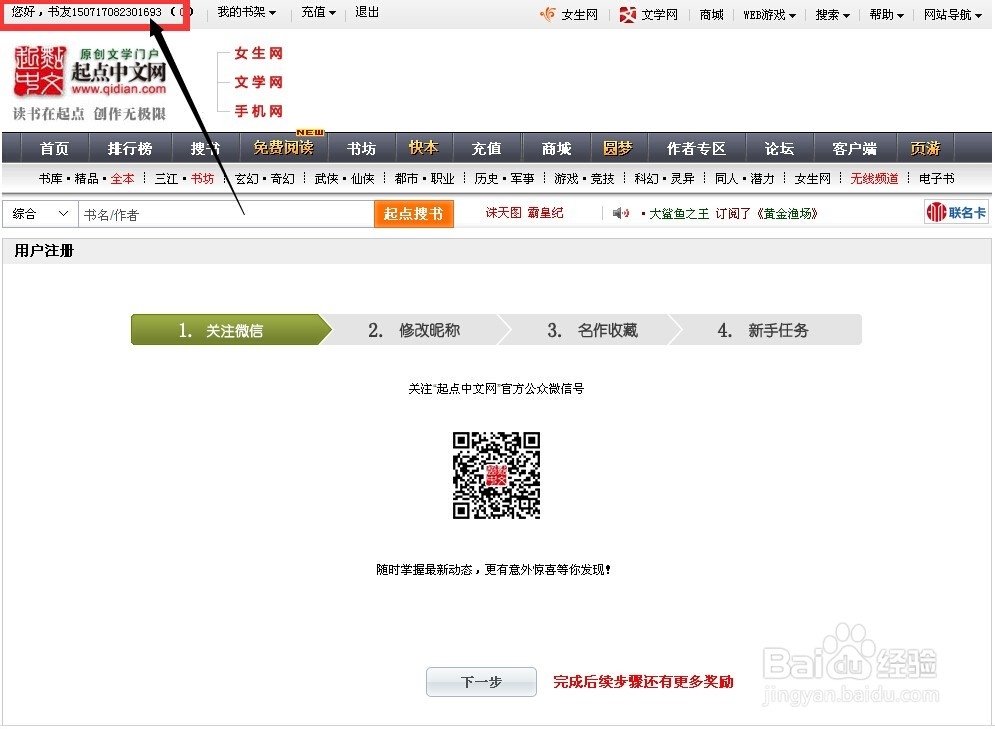
Task: Click step 1 关注微信 in progress bar
Action: coord(231,330)
